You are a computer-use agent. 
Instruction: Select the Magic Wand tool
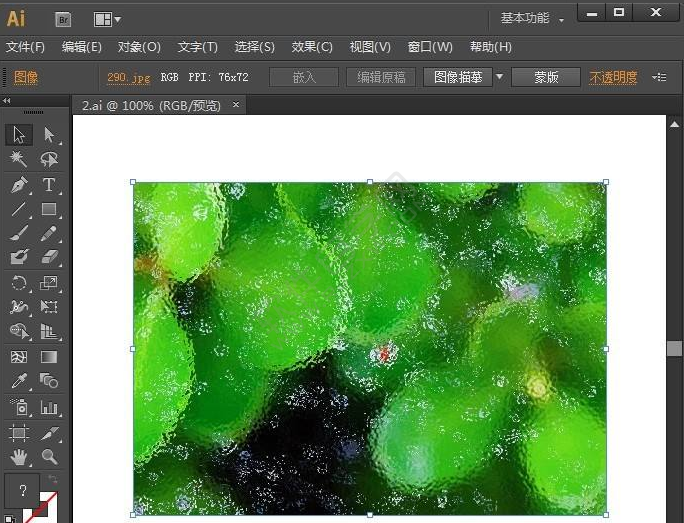click(x=19, y=159)
